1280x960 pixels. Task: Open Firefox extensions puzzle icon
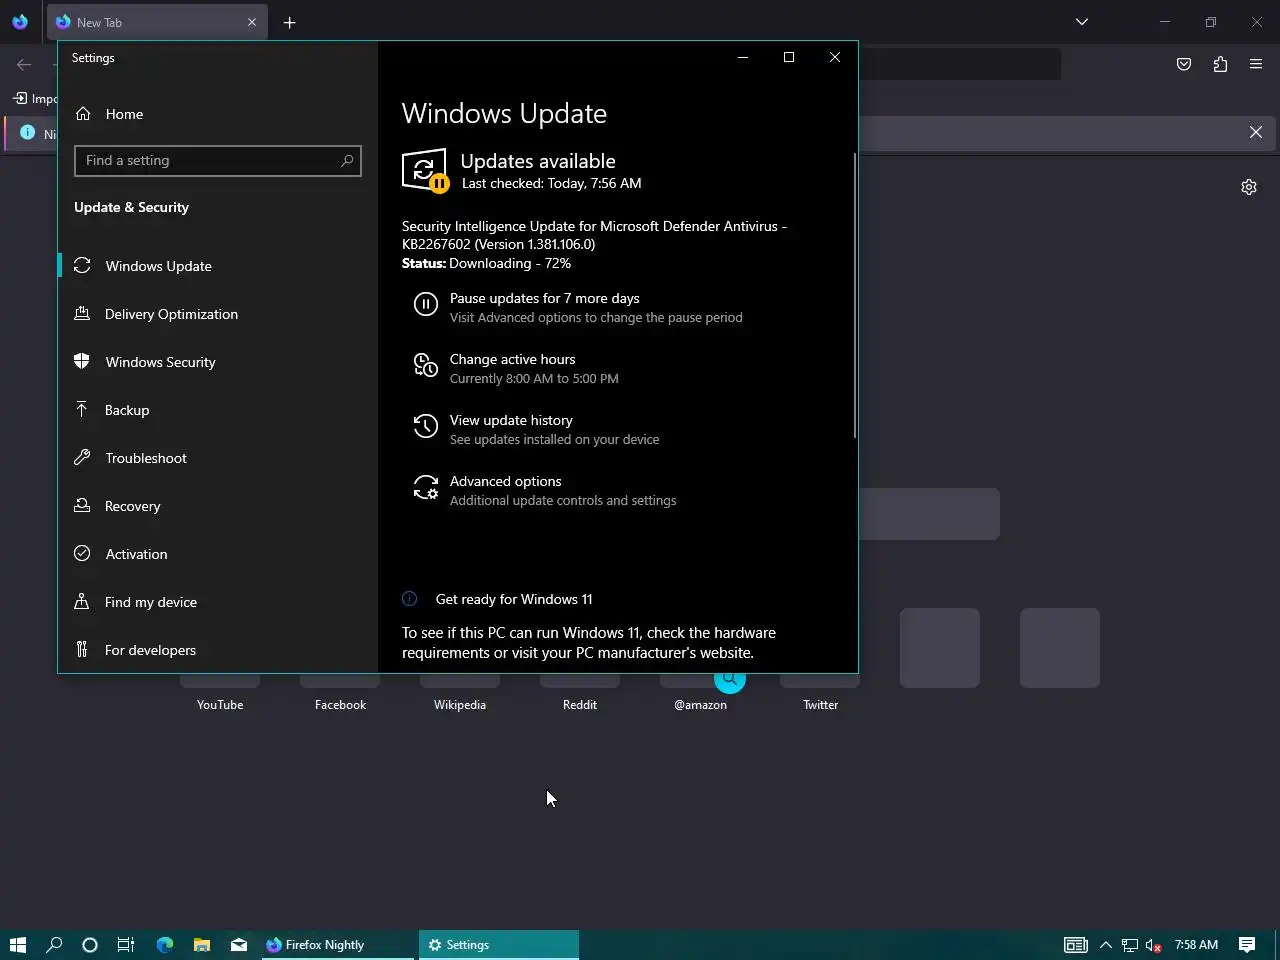[1220, 64]
